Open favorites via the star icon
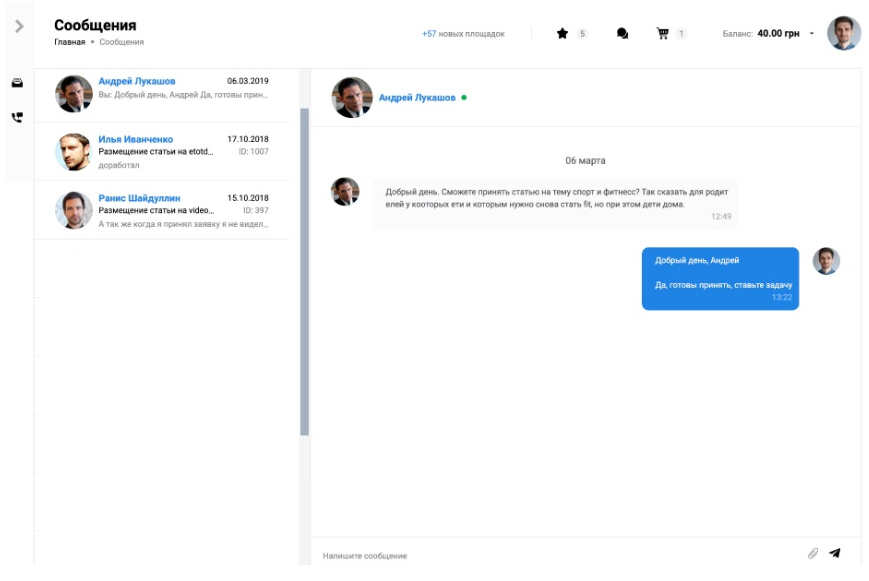 click(x=562, y=34)
